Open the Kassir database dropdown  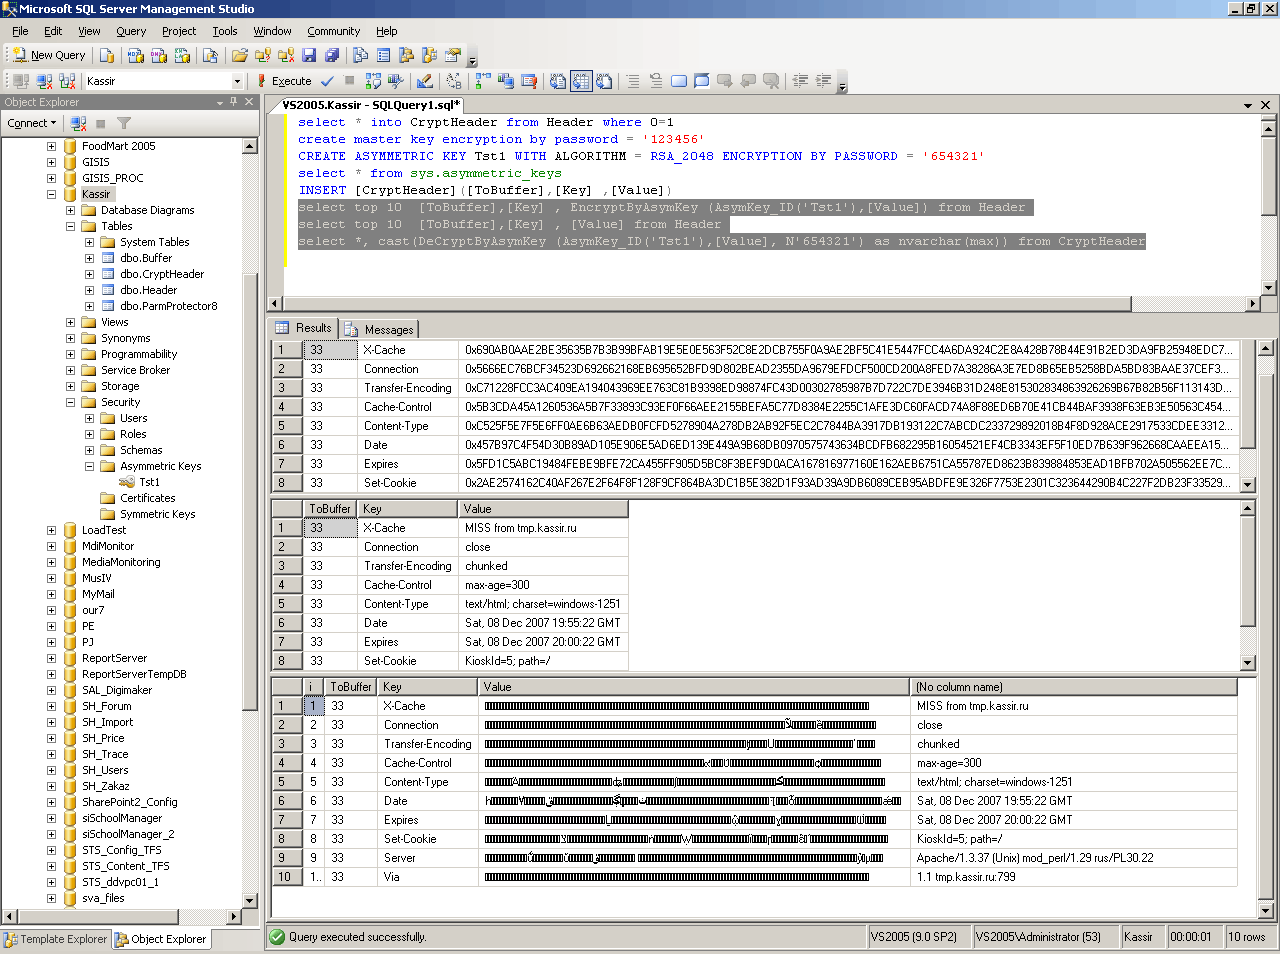[237, 81]
